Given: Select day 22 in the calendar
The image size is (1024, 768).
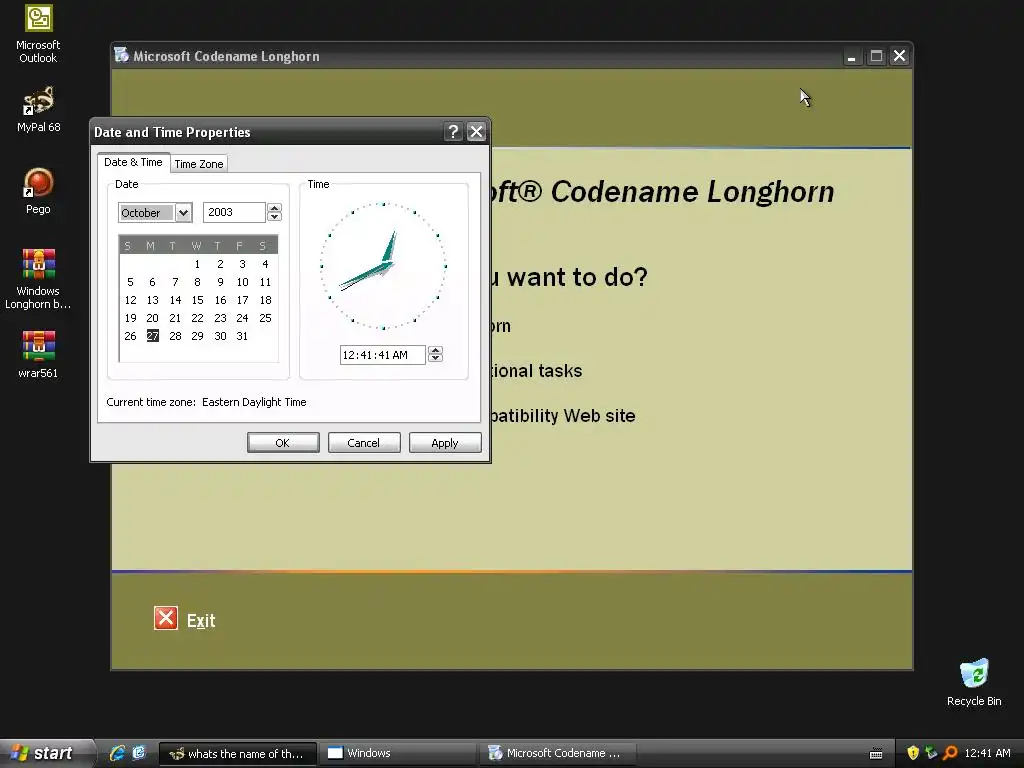Looking at the screenshot, I should [197, 318].
